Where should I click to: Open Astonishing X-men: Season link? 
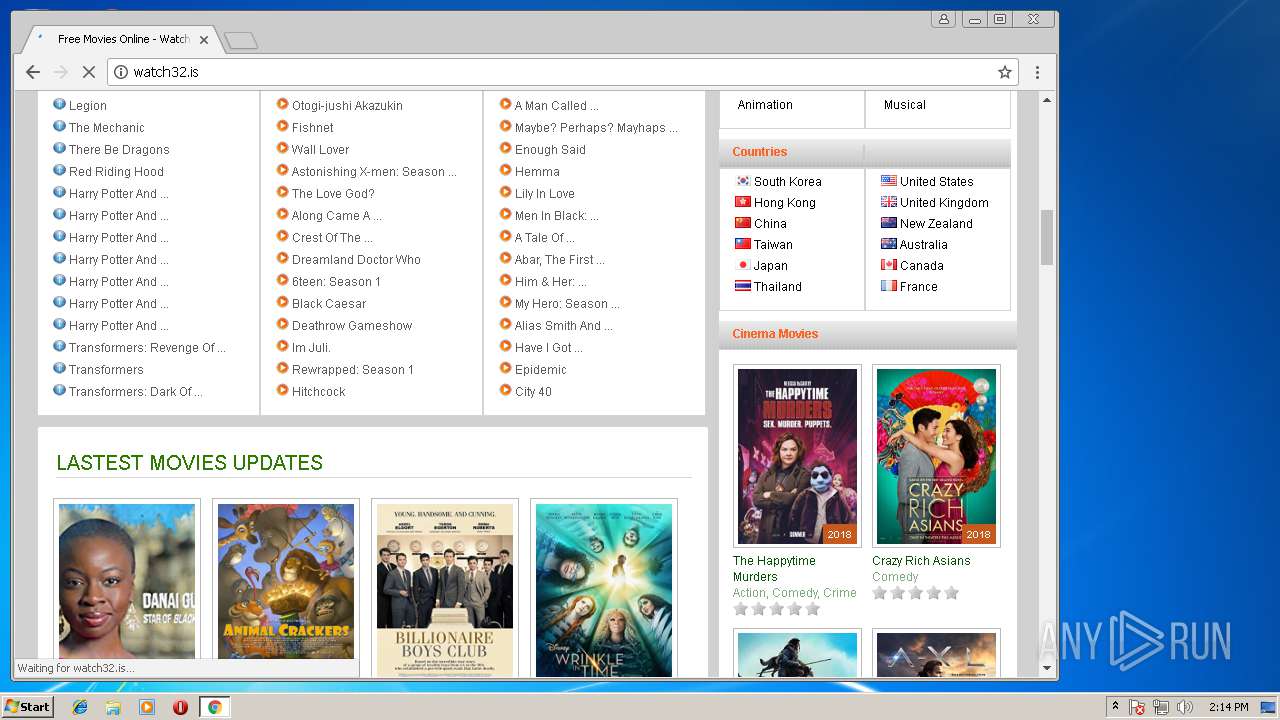coord(374,172)
